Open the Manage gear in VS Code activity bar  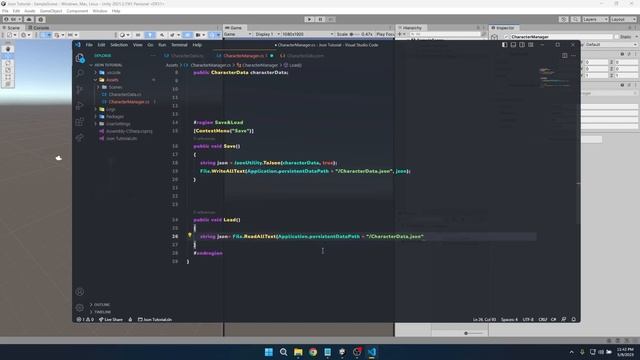click(x=80, y=307)
